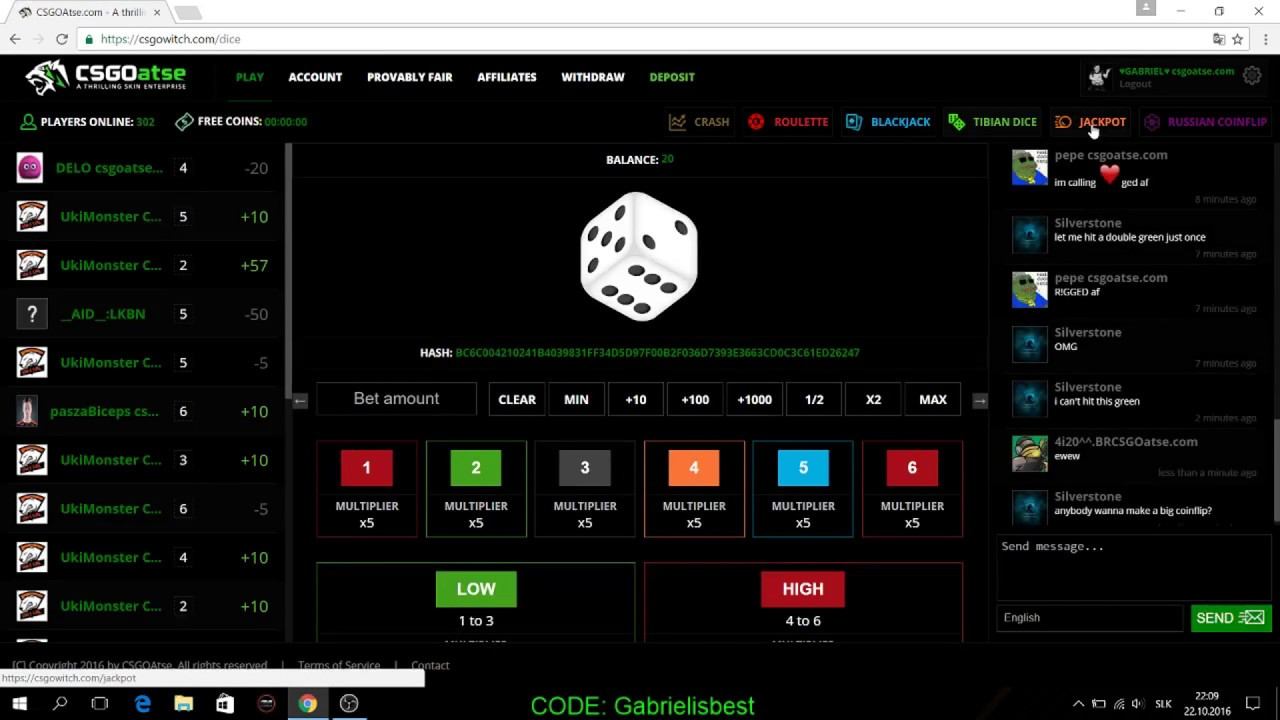This screenshot has width=1280, height=720.
Task: Open the PLAY menu item
Action: 250,77
